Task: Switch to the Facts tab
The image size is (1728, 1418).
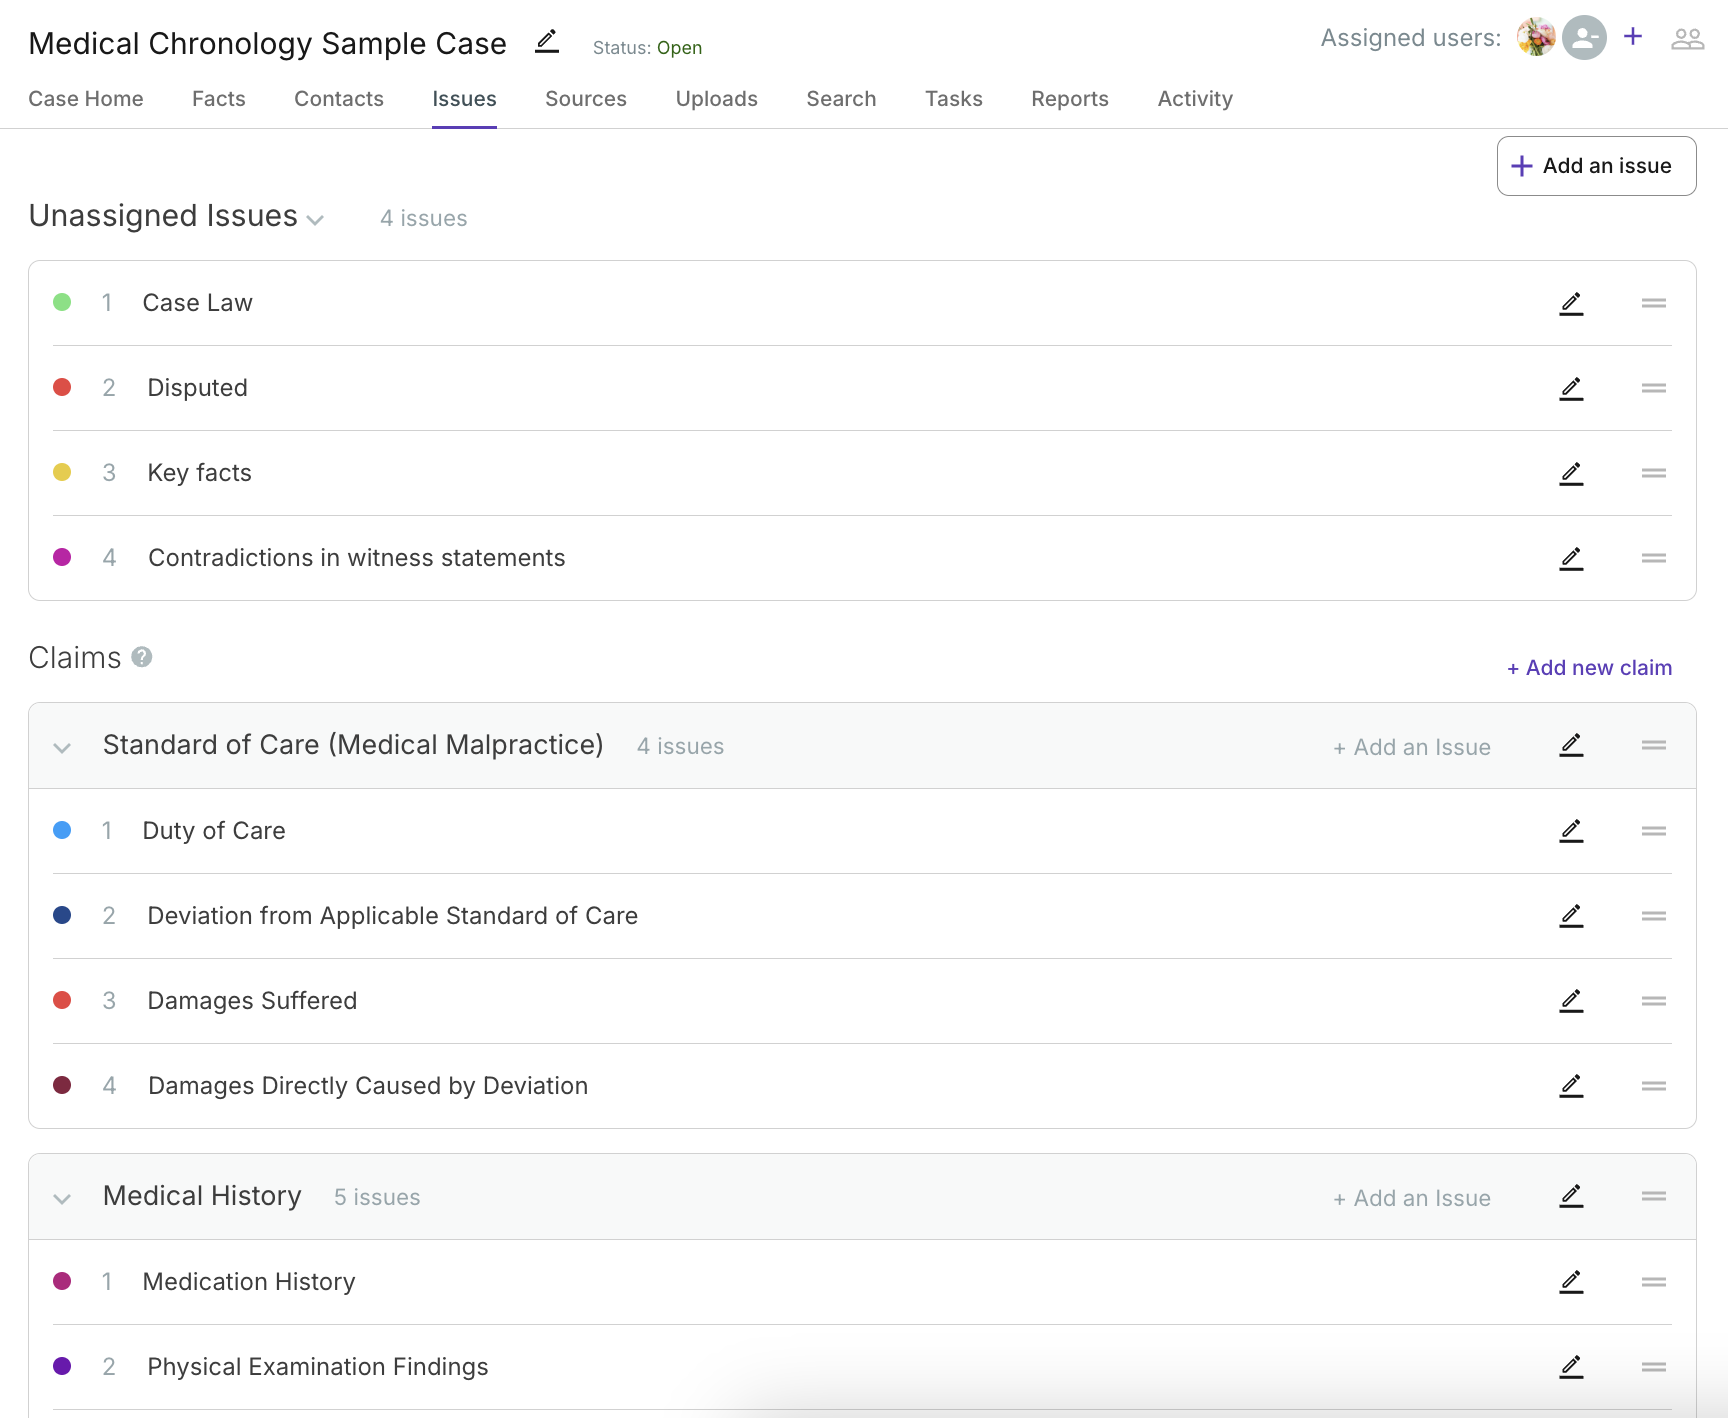Action: 218,99
